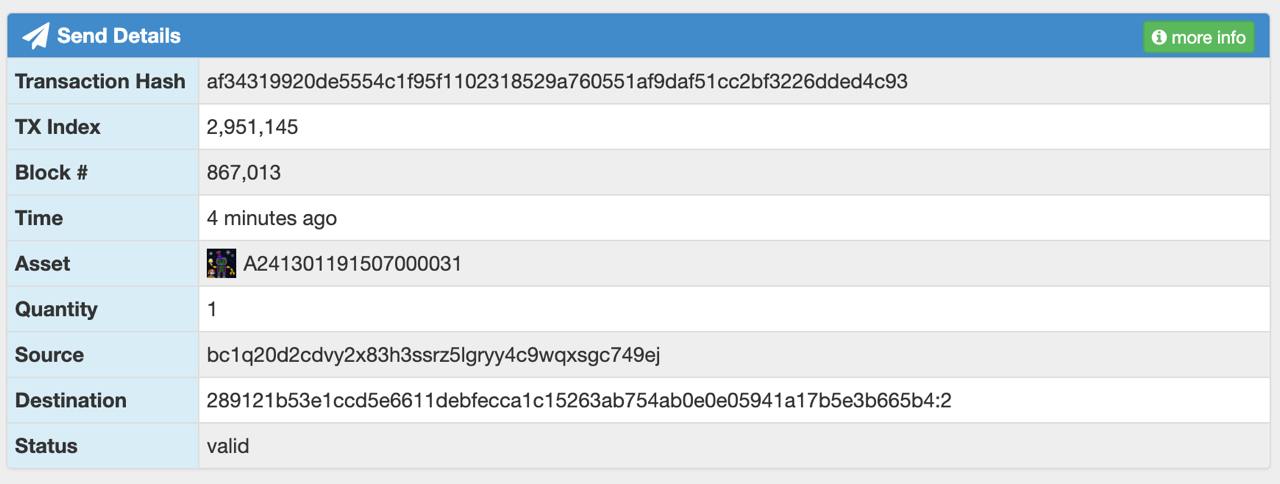Click the Block # label cell
This screenshot has width=1280, height=484.
point(103,173)
